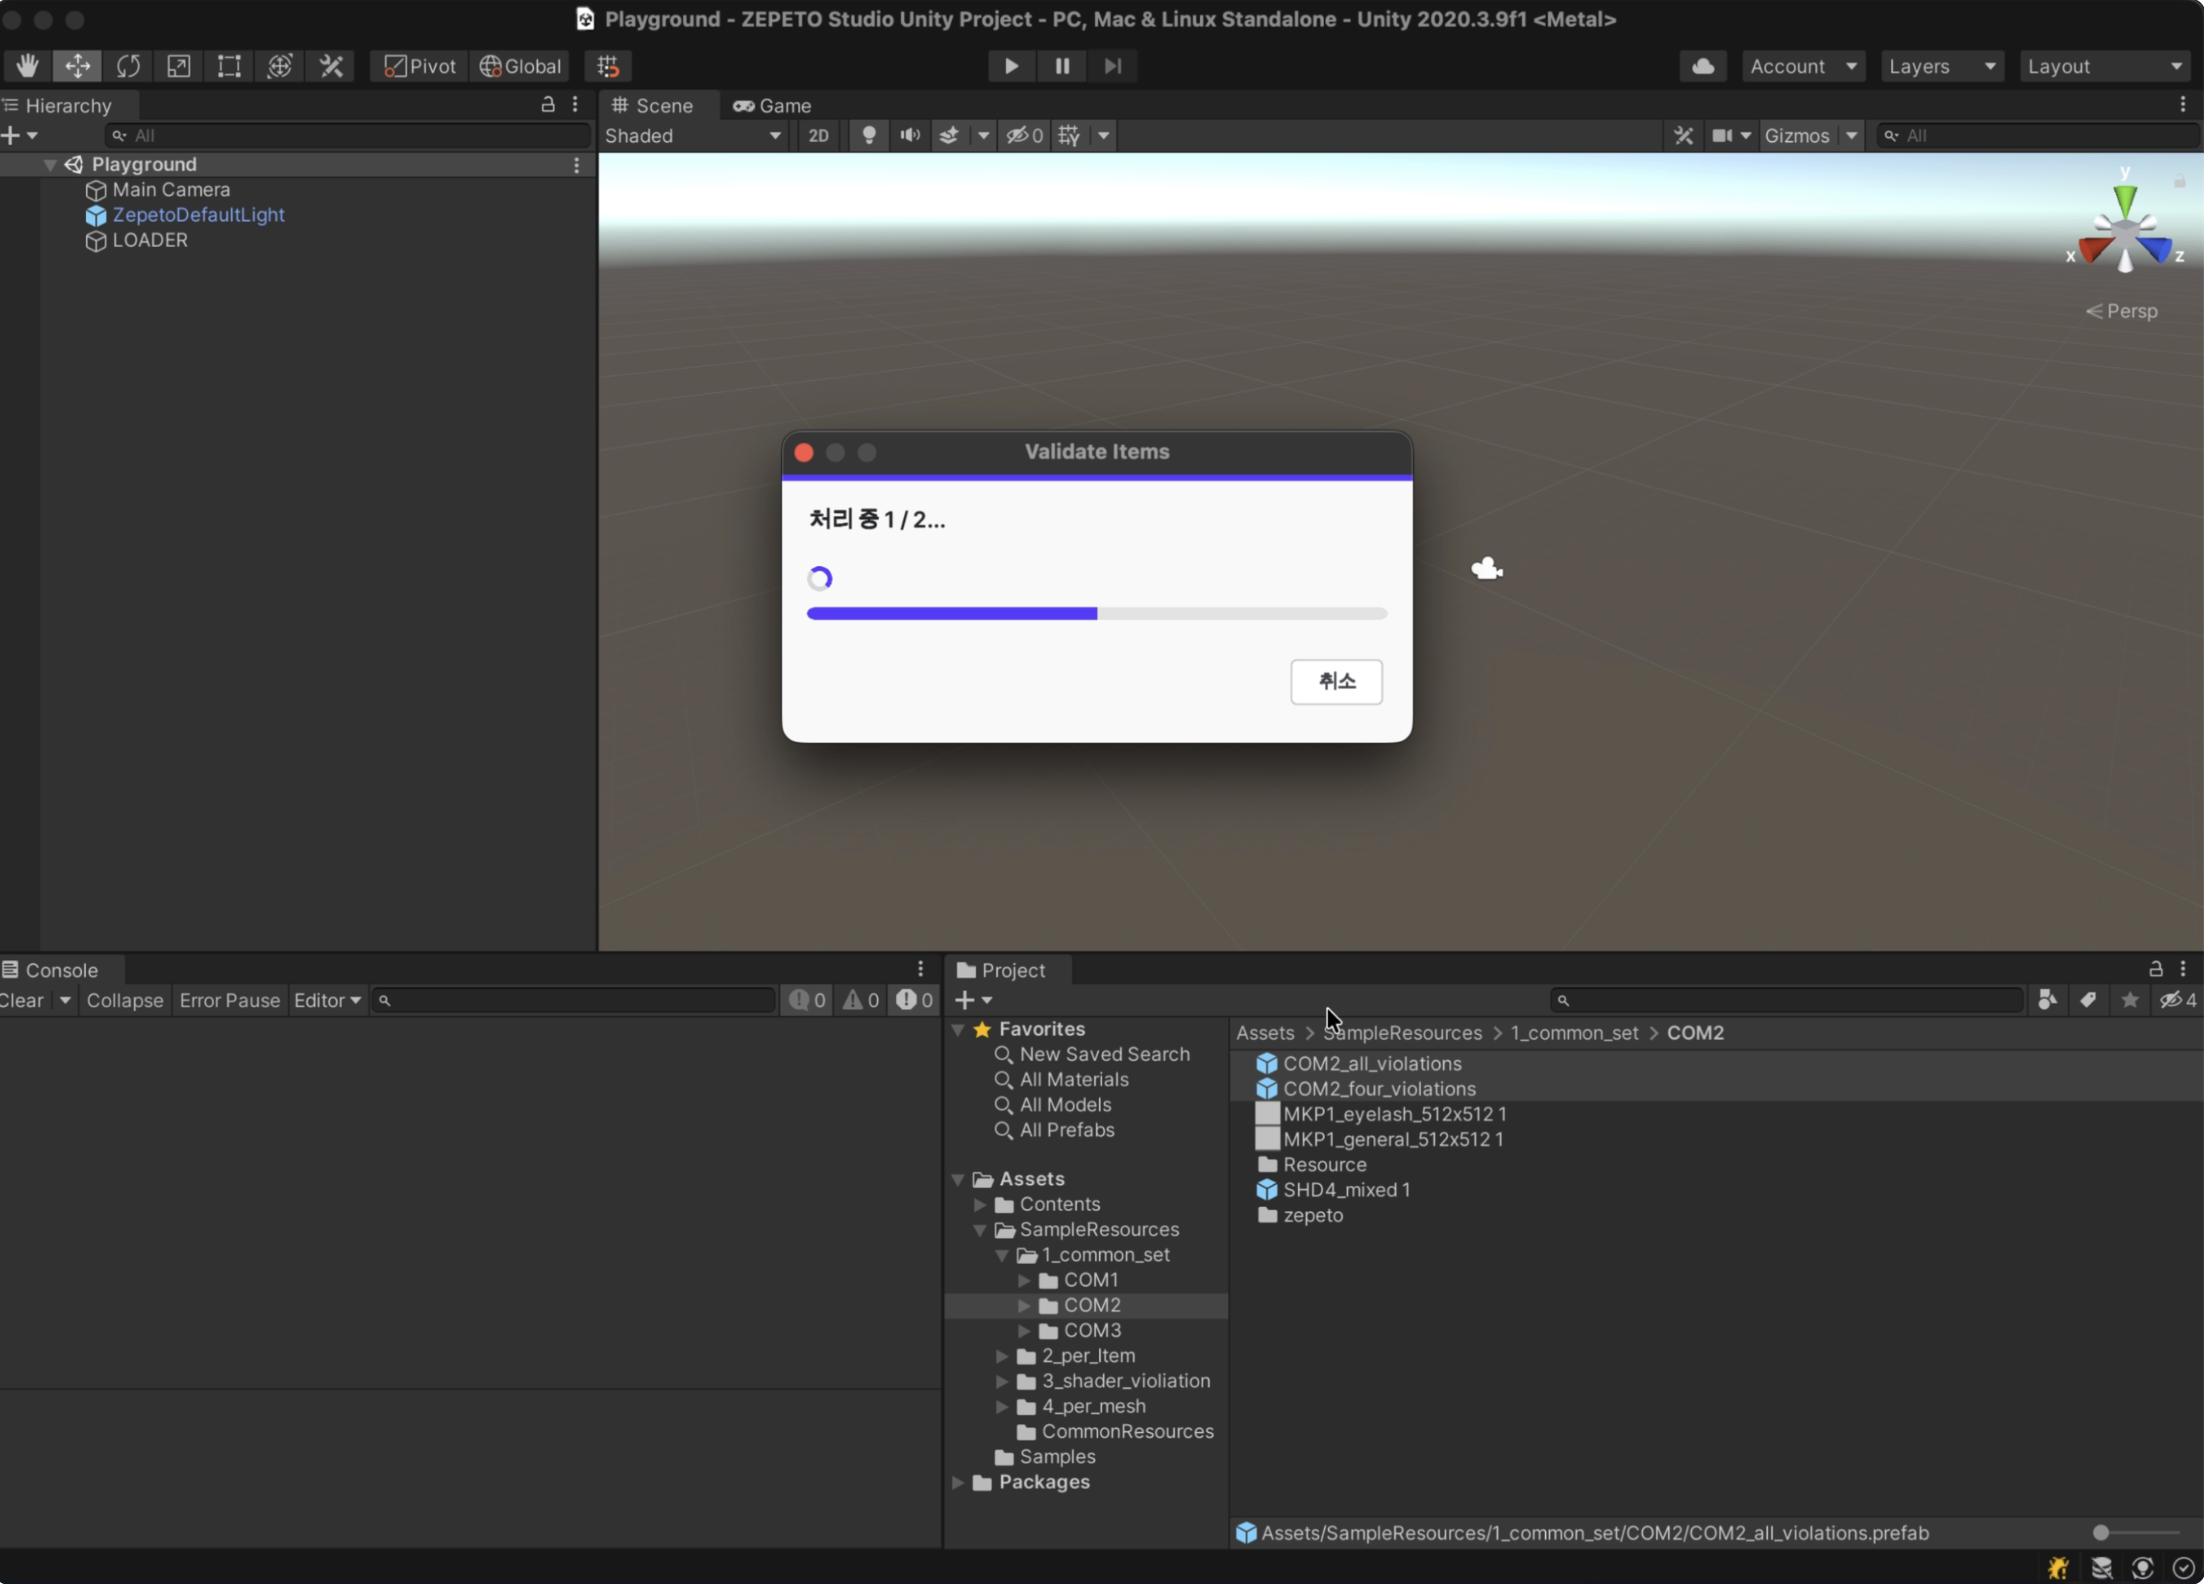This screenshot has width=2204, height=1584.
Task: Select the Console tab
Action: click(x=62, y=970)
